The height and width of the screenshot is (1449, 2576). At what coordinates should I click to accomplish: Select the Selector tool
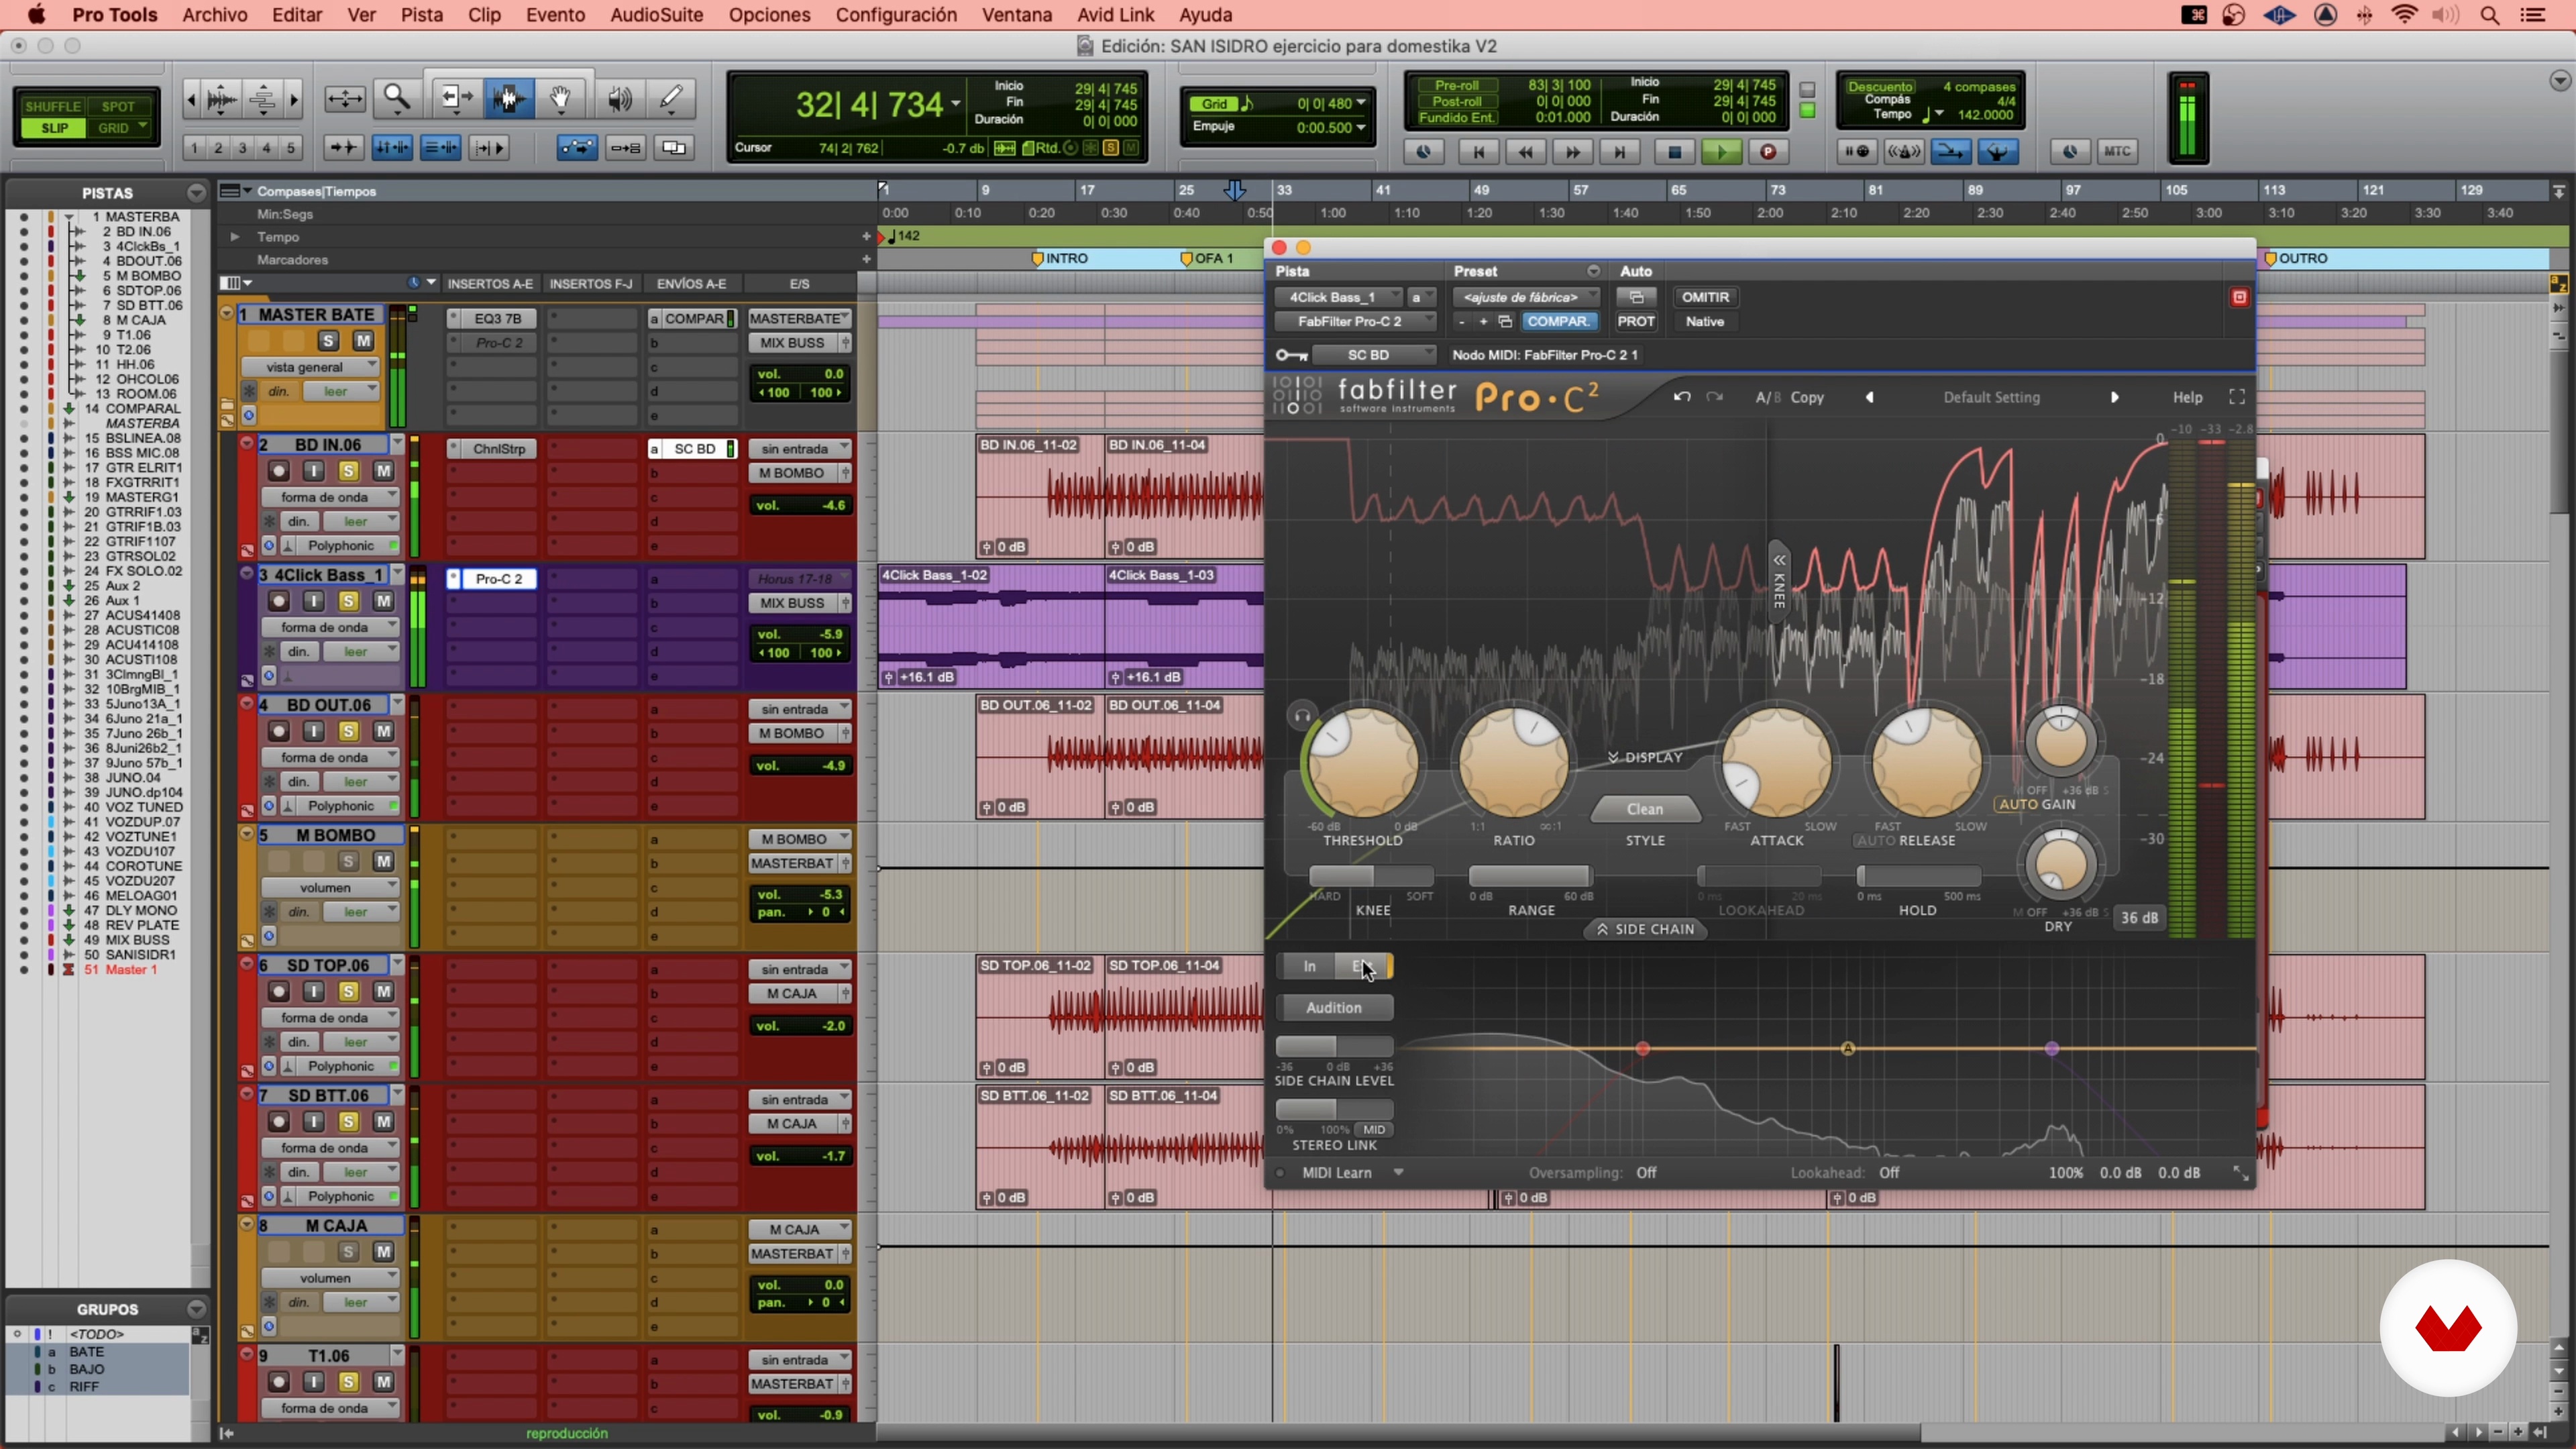tap(509, 98)
